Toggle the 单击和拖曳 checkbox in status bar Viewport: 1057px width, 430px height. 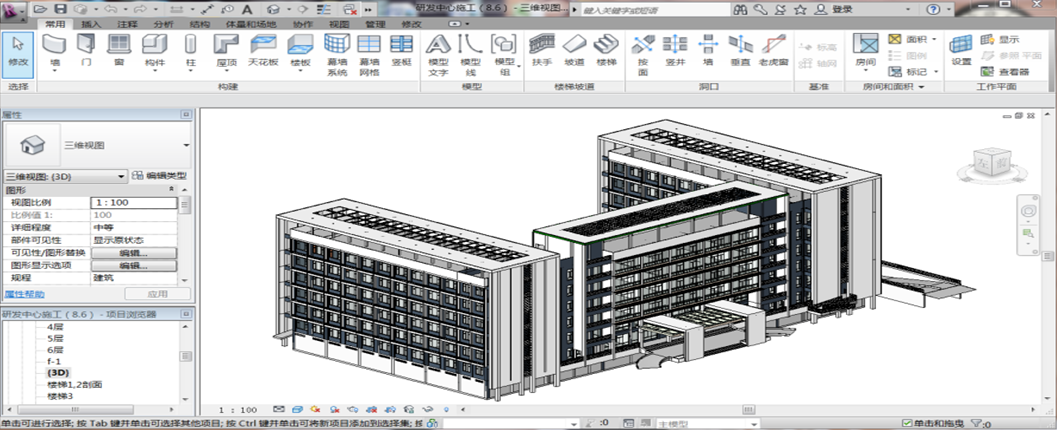pos(906,424)
